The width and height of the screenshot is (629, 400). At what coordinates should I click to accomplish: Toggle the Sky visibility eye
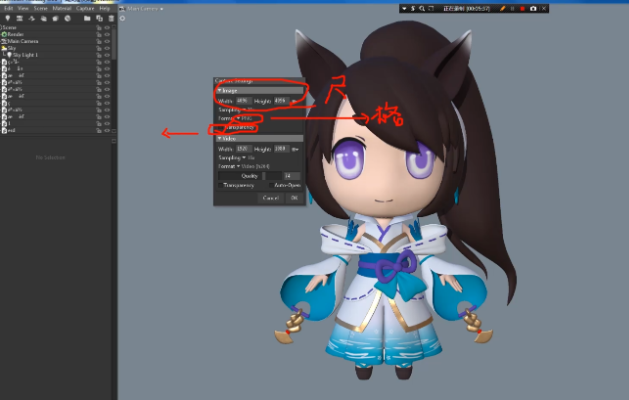[107, 48]
